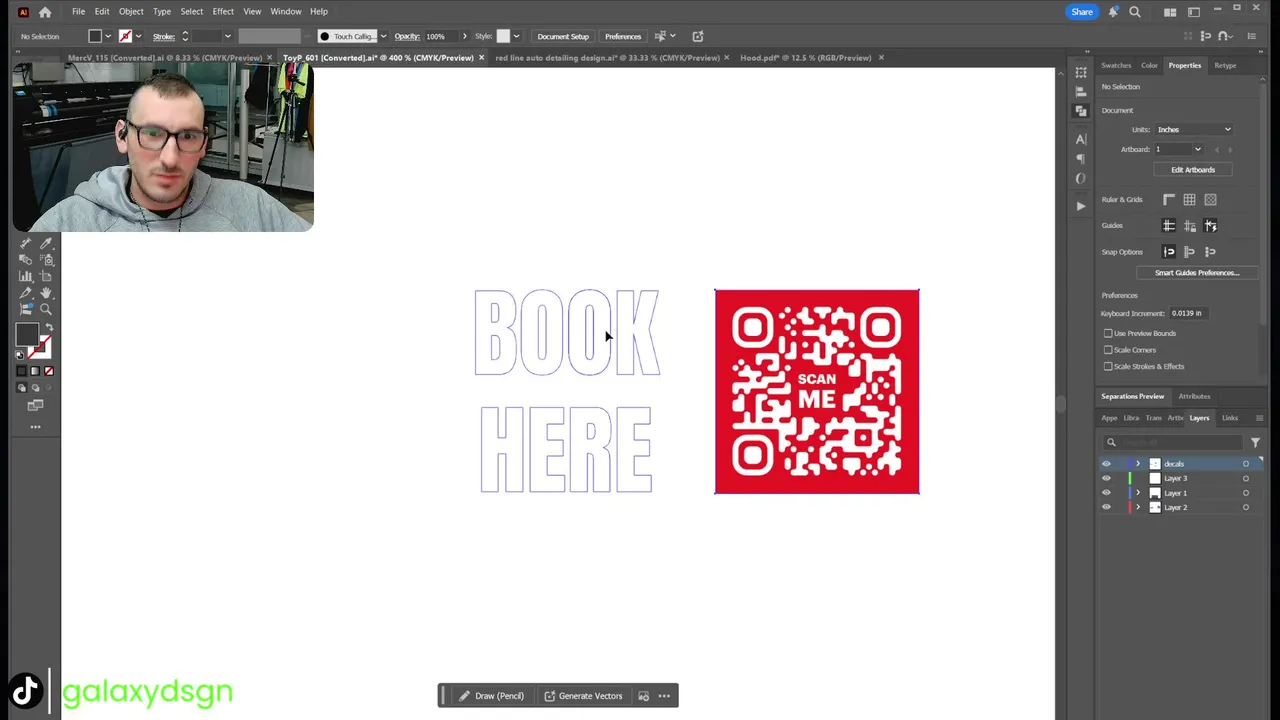Image resolution: width=1280 pixels, height=720 pixels.
Task: Open brush definition Touch Callig dropdown
Action: pyautogui.click(x=383, y=36)
